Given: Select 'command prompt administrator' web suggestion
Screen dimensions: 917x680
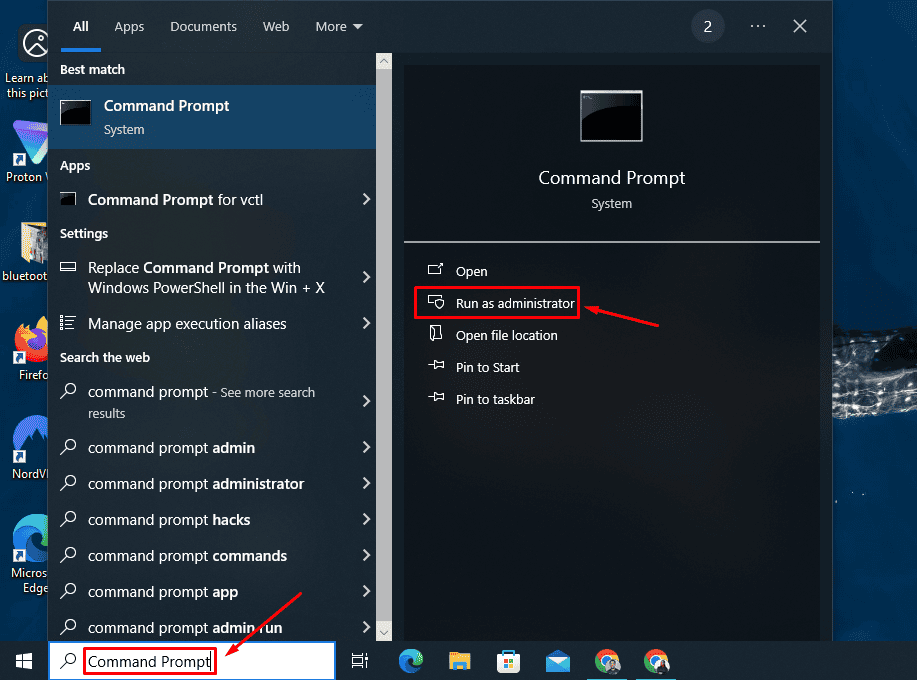Looking at the screenshot, I should point(212,484).
